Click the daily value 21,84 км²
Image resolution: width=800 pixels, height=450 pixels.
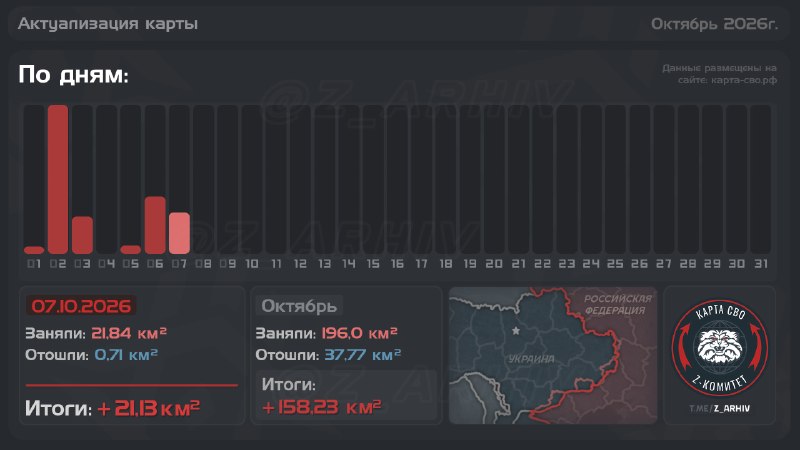pyautogui.click(x=129, y=333)
